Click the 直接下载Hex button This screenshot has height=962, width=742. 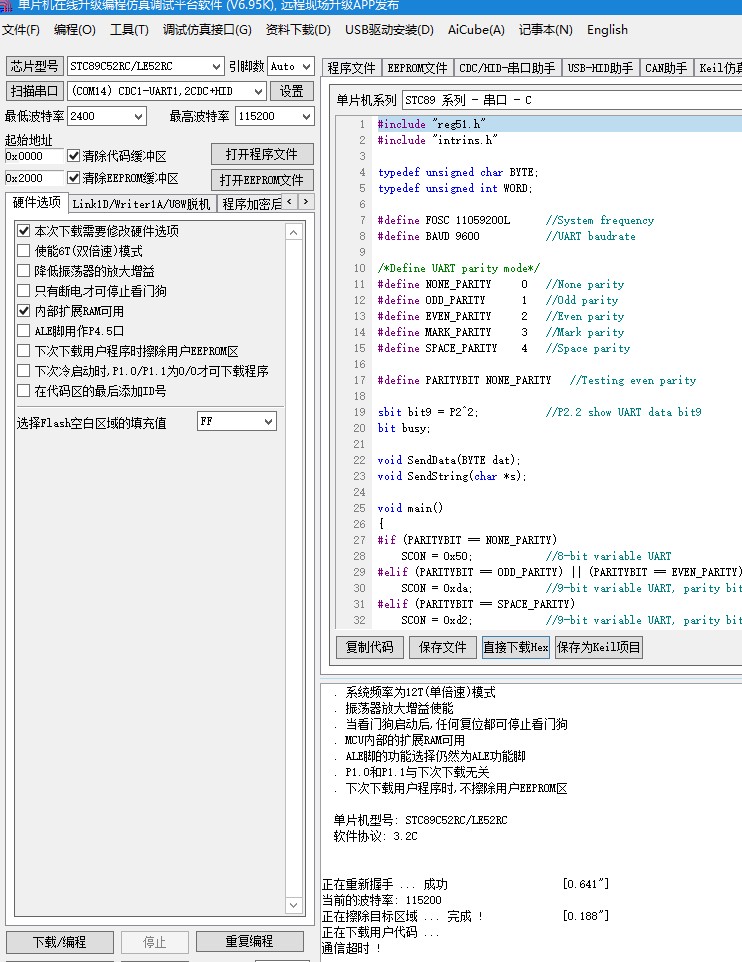(516, 647)
